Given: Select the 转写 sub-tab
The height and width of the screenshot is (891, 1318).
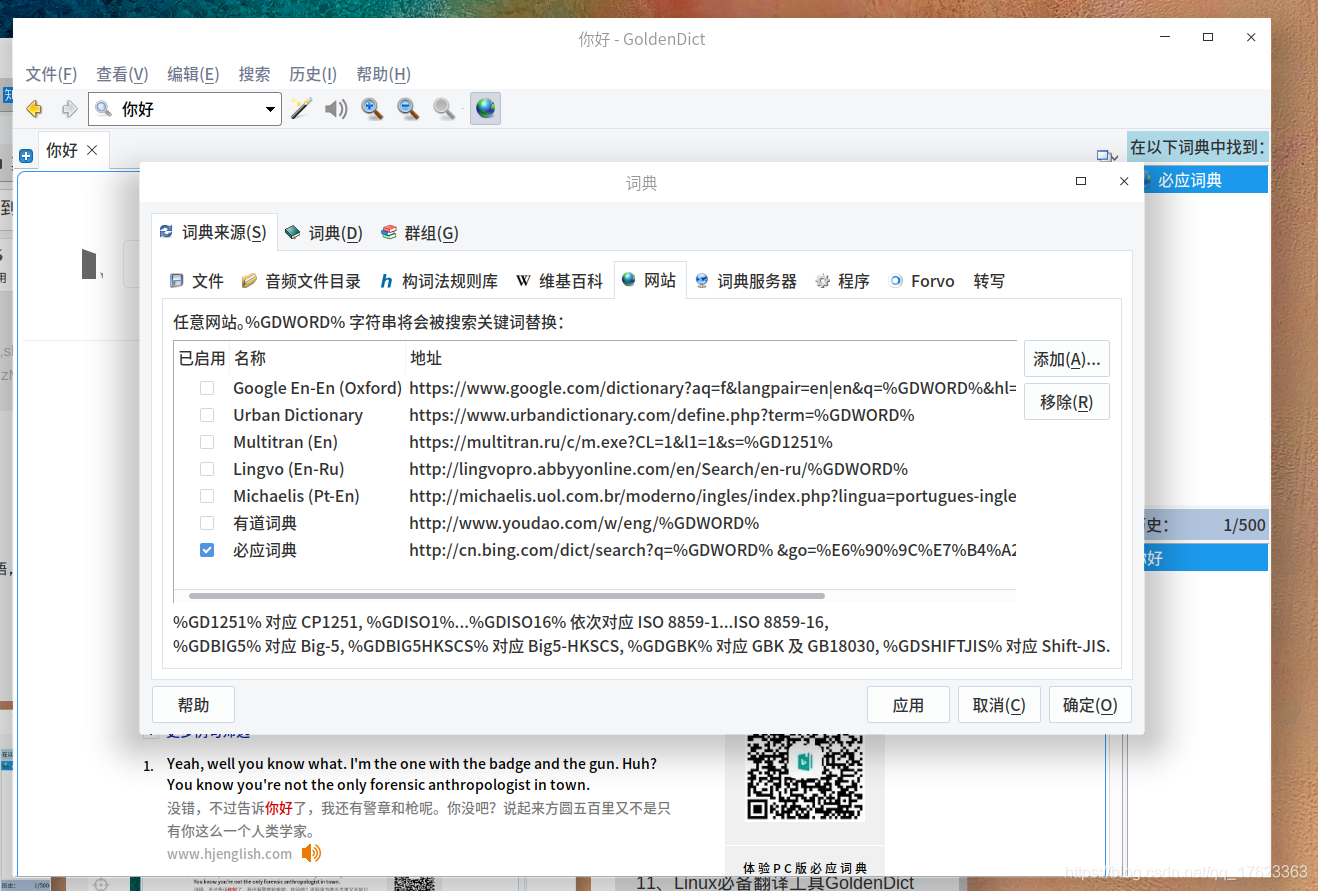Looking at the screenshot, I should [989, 281].
